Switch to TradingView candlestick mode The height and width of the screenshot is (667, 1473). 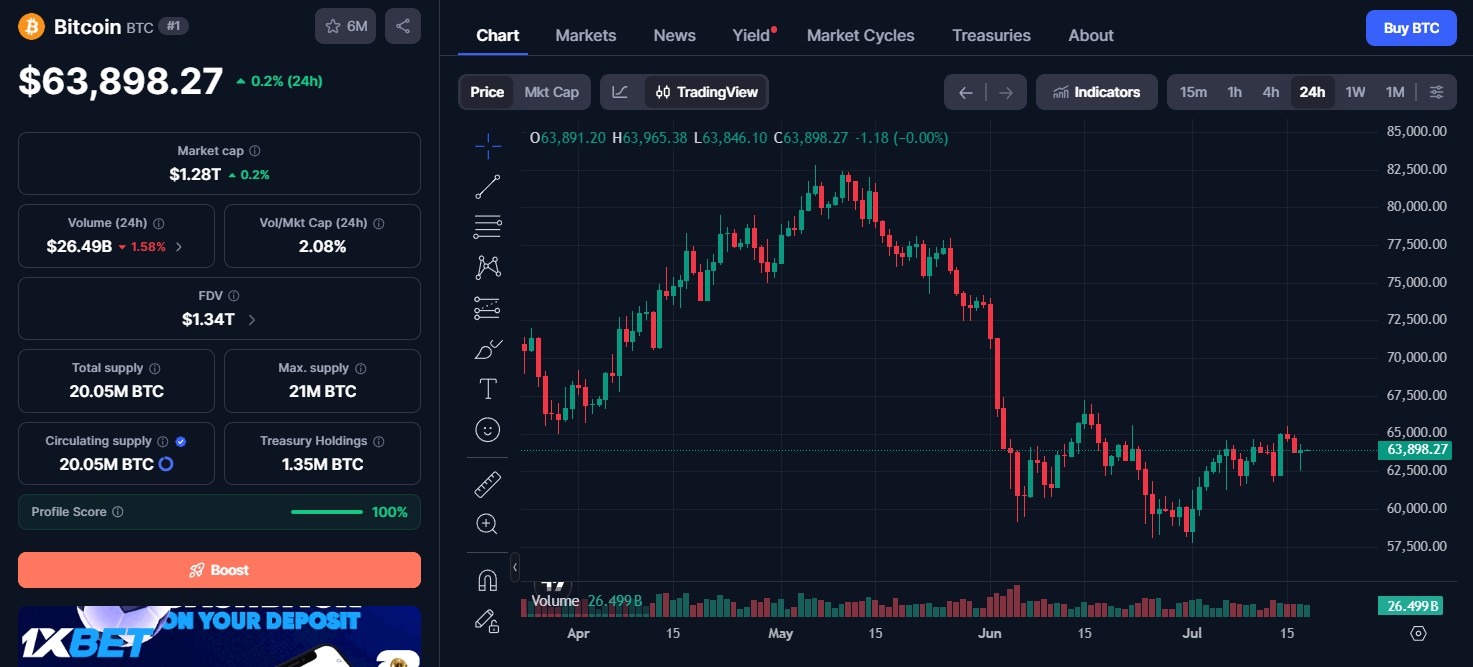[x=706, y=92]
